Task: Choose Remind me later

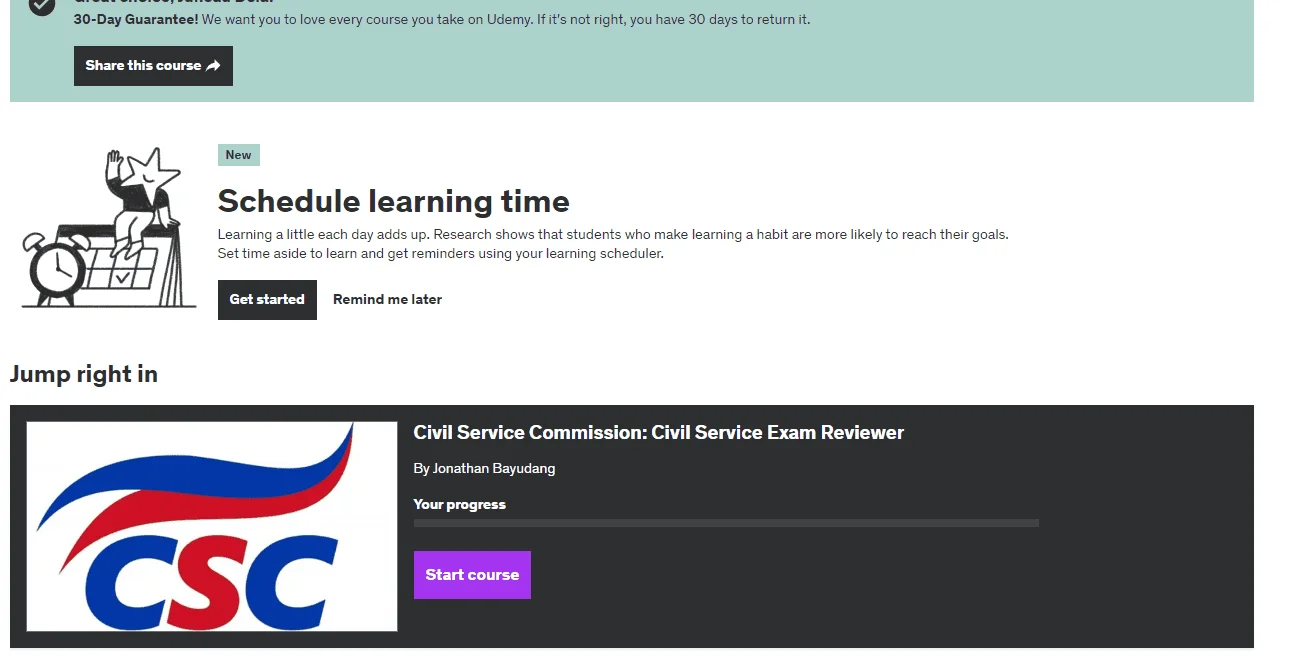Action: click(x=387, y=300)
